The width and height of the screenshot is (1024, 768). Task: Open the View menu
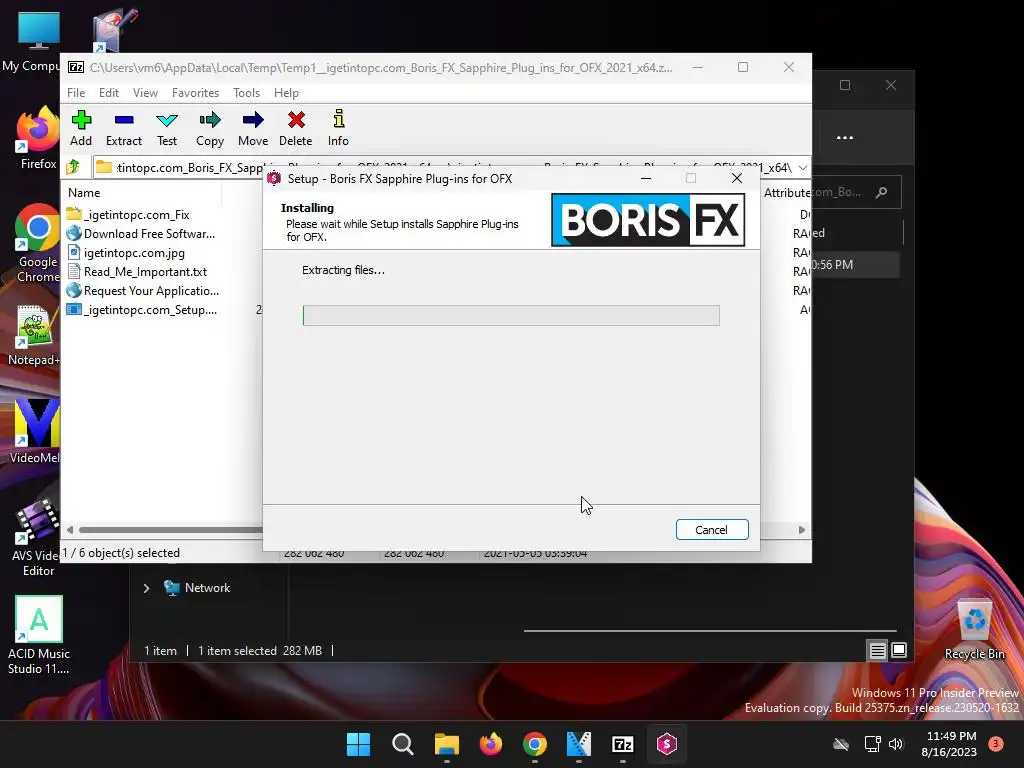click(145, 93)
